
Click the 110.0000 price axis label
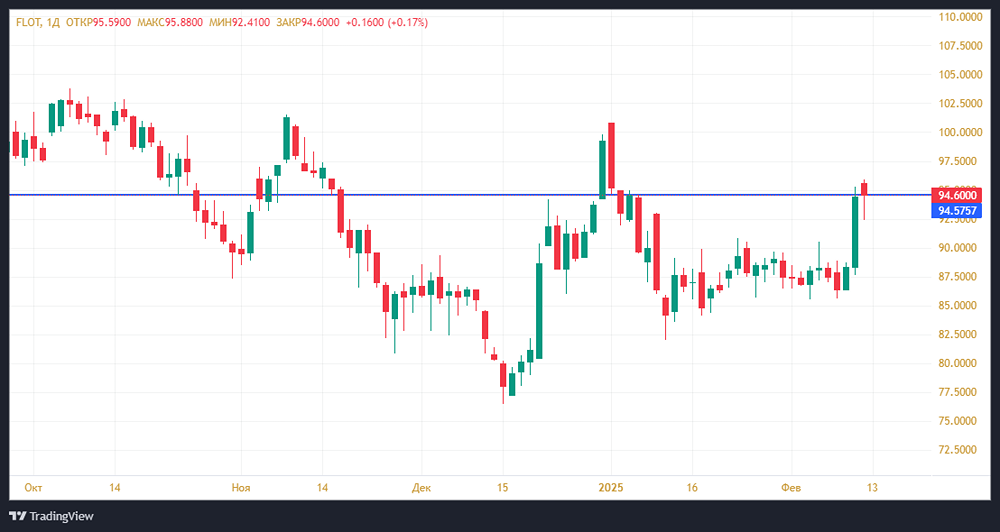tap(960, 17)
